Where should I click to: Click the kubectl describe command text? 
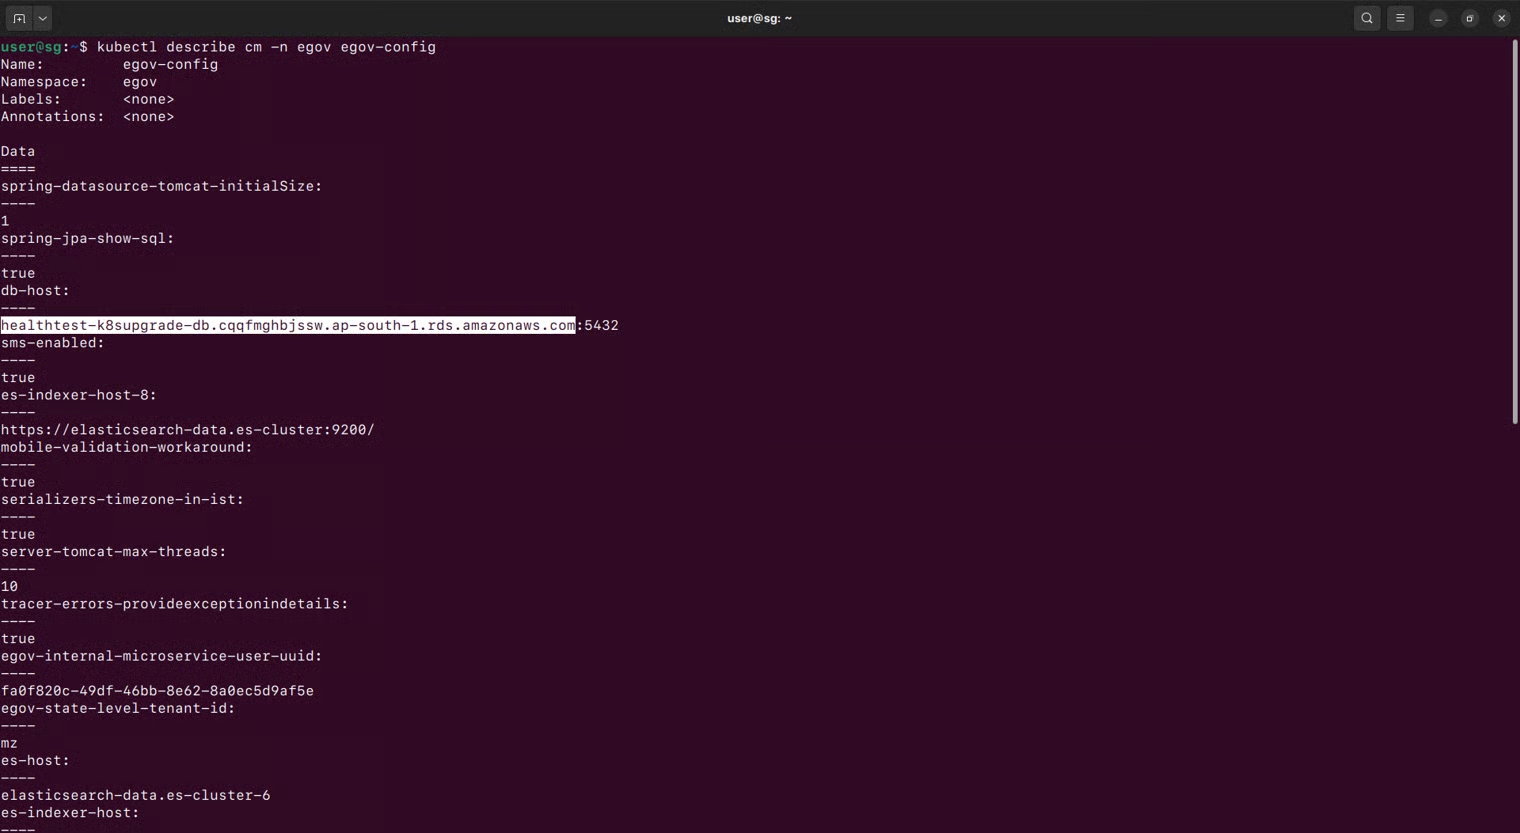[x=266, y=47]
